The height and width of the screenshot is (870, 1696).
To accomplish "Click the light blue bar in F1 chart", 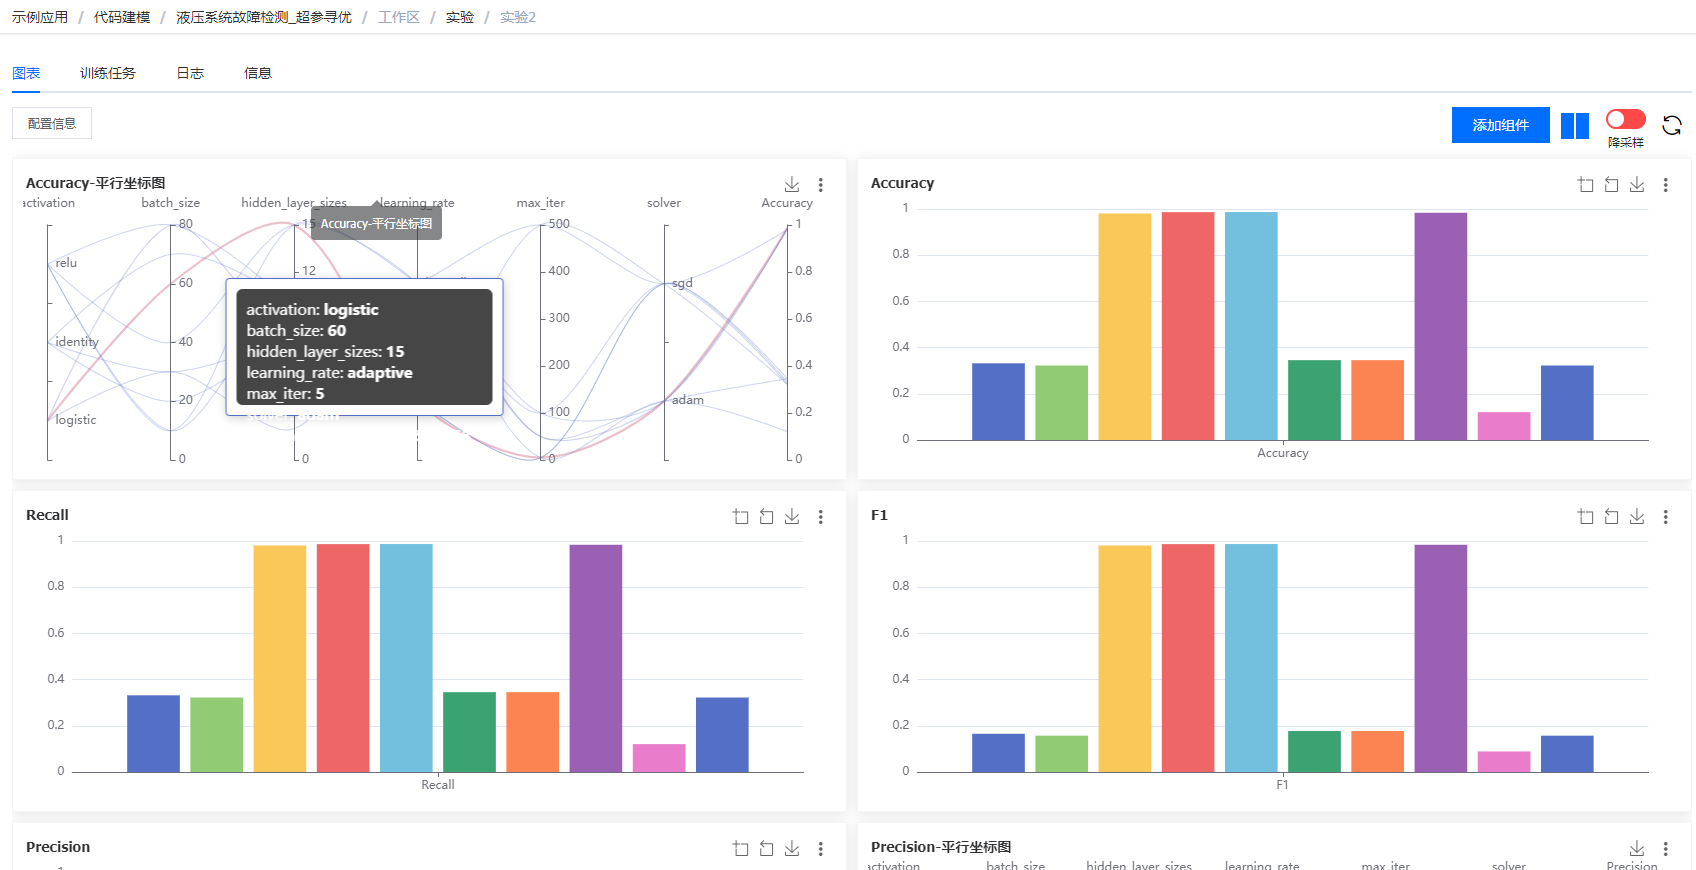I will pyautogui.click(x=1251, y=658).
